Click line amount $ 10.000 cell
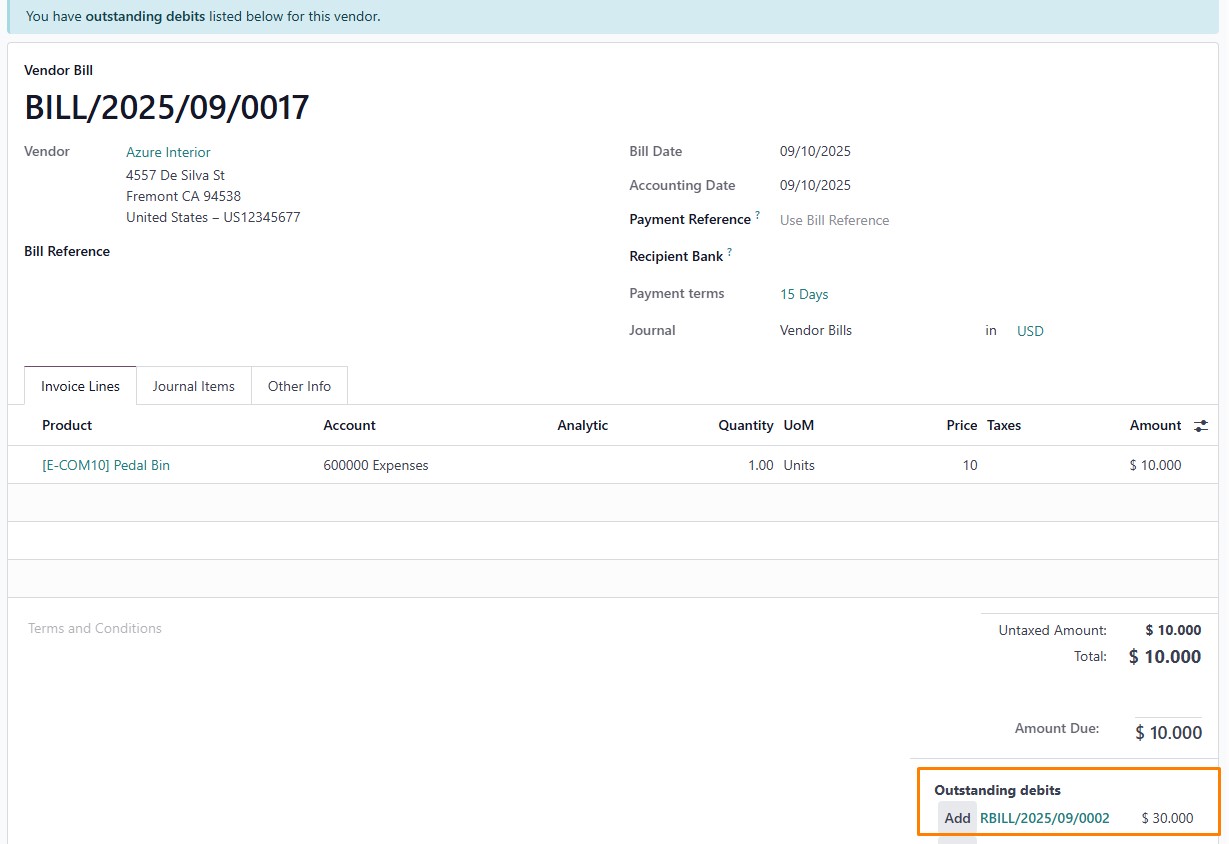 (x=1155, y=465)
